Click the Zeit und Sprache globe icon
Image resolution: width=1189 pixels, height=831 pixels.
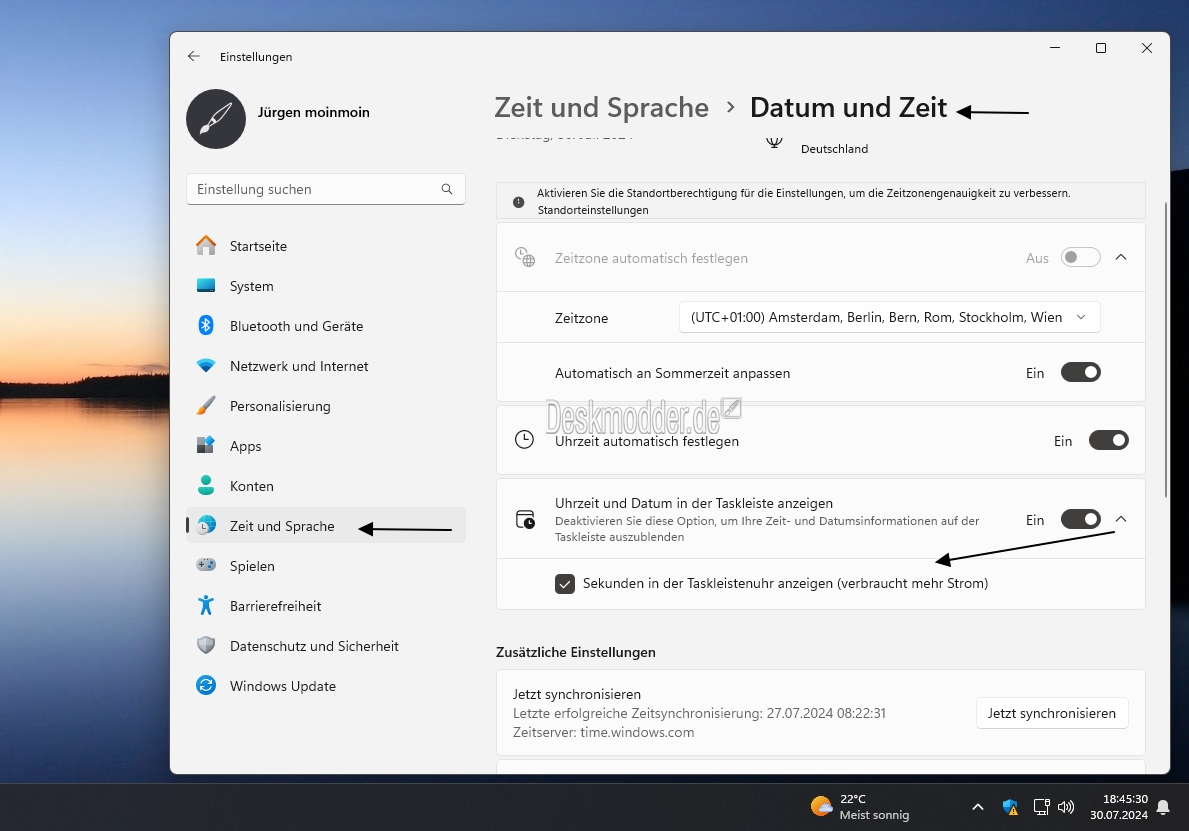[x=205, y=525]
